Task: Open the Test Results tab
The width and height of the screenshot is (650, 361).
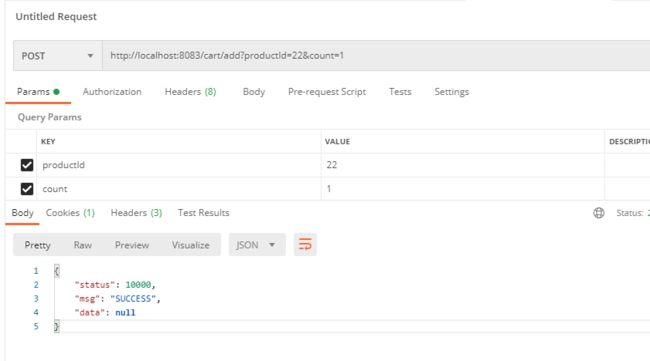Action: [204, 213]
